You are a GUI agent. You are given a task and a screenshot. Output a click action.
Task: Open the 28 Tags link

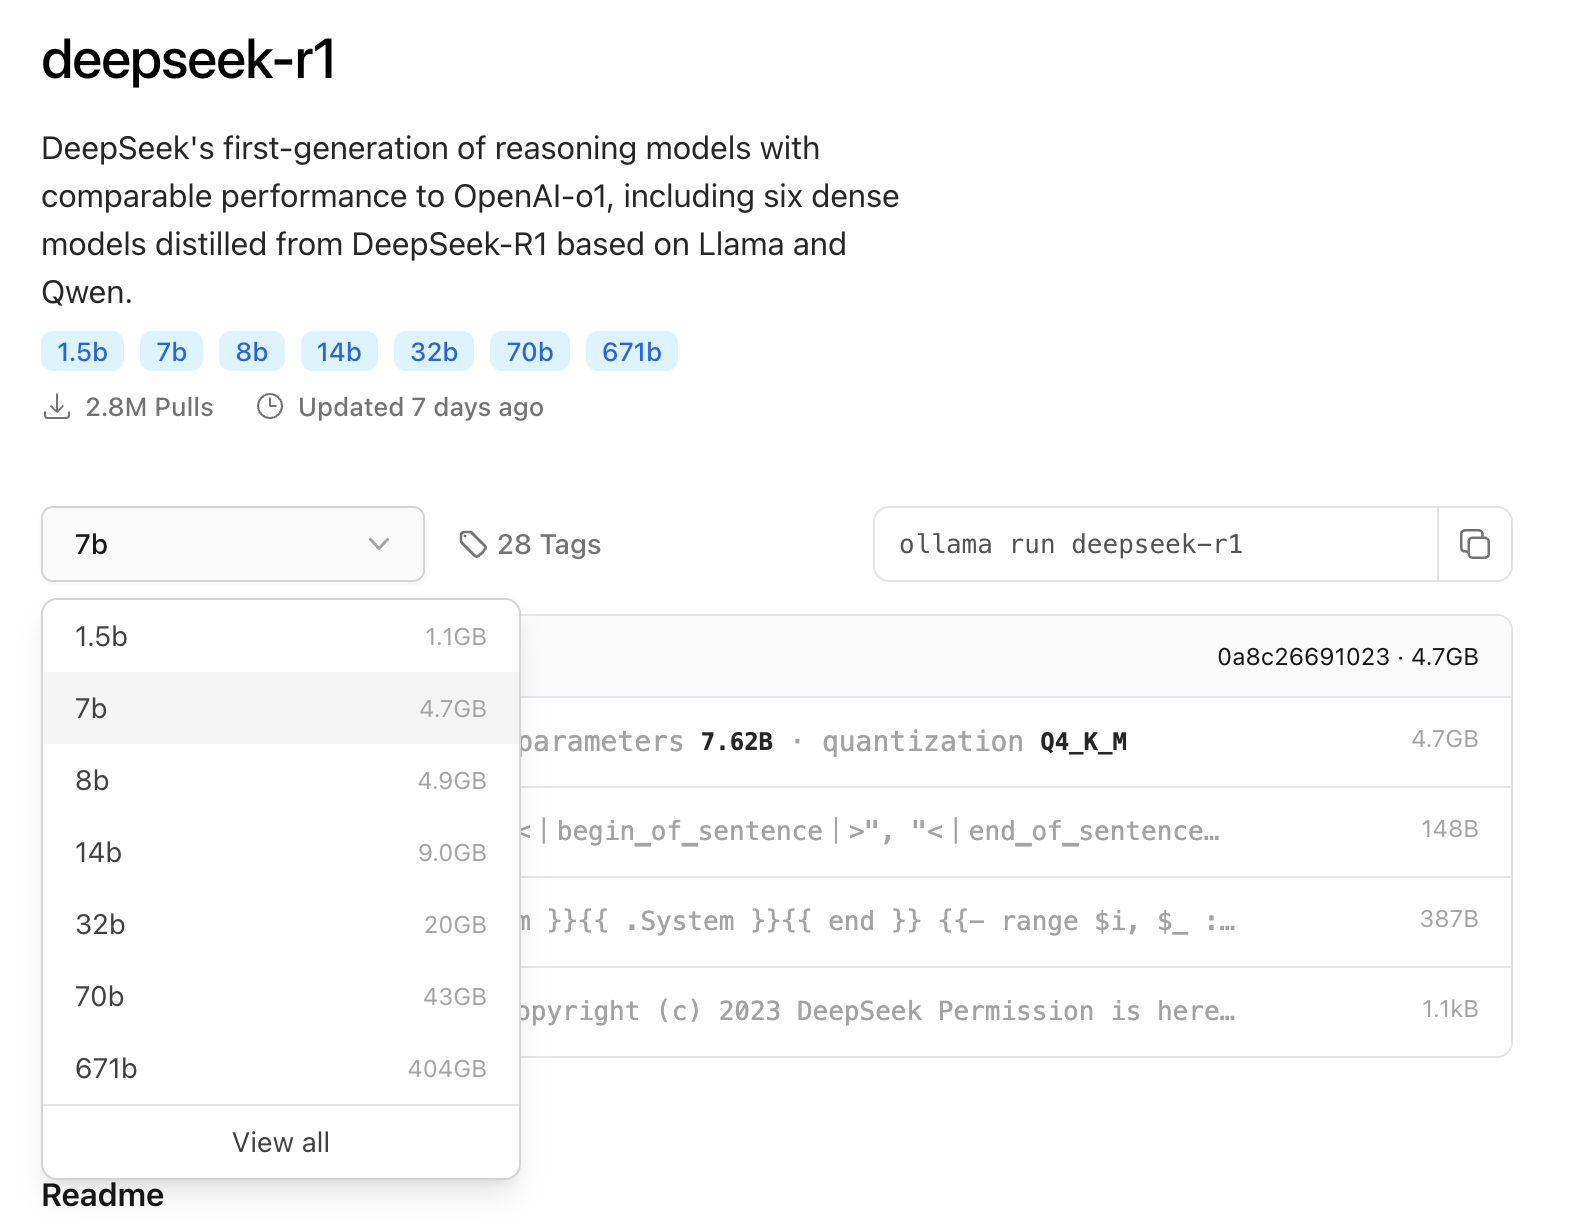[548, 544]
